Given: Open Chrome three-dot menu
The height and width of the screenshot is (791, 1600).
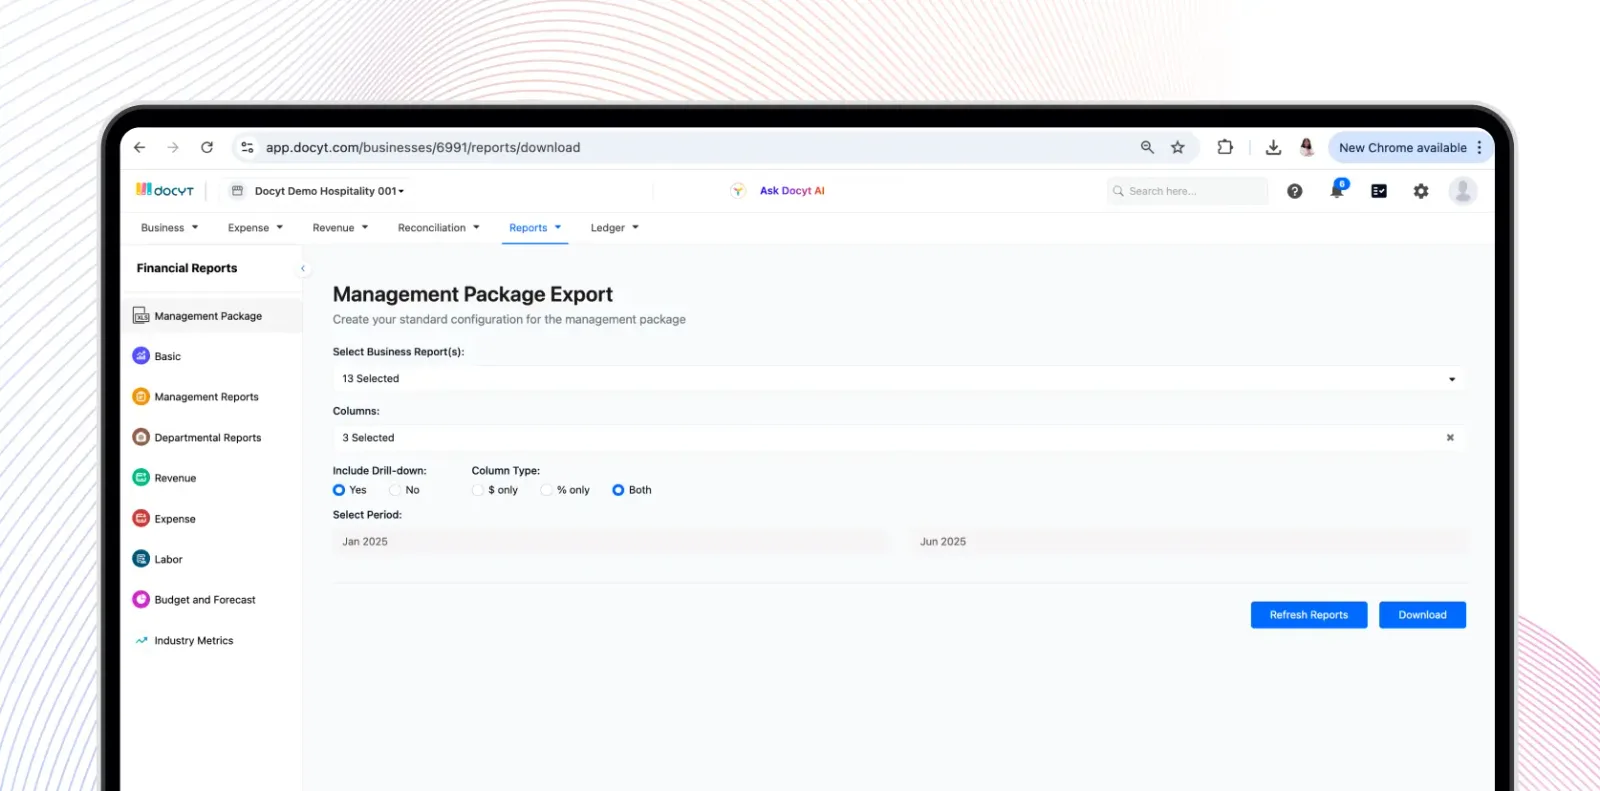Looking at the screenshot, I should pyautogui.click(x=1479, y=147).
